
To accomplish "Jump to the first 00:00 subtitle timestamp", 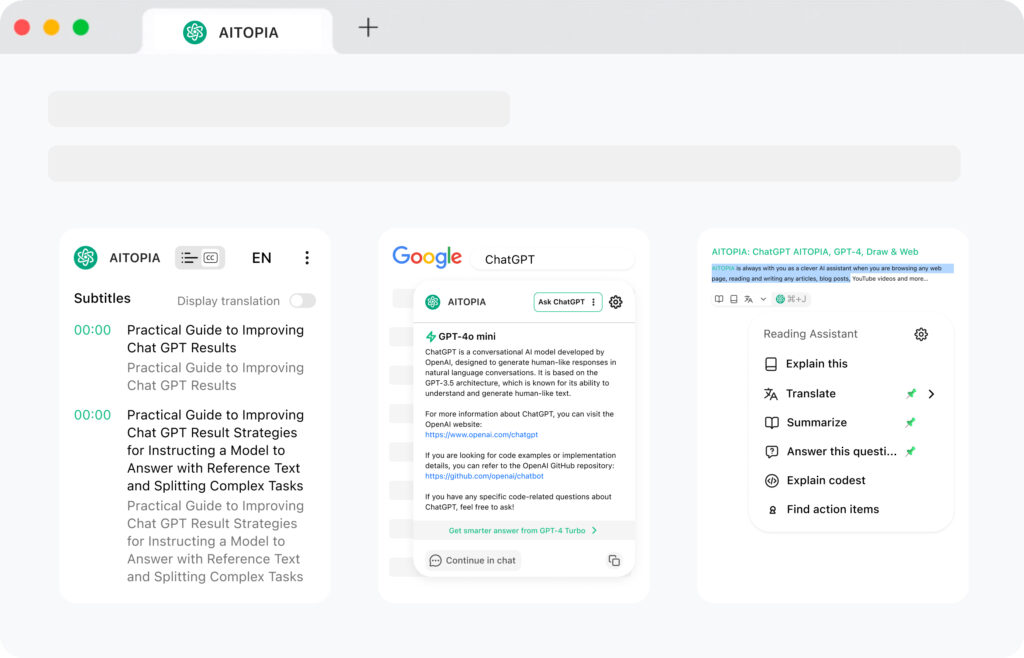I will 92,330.
